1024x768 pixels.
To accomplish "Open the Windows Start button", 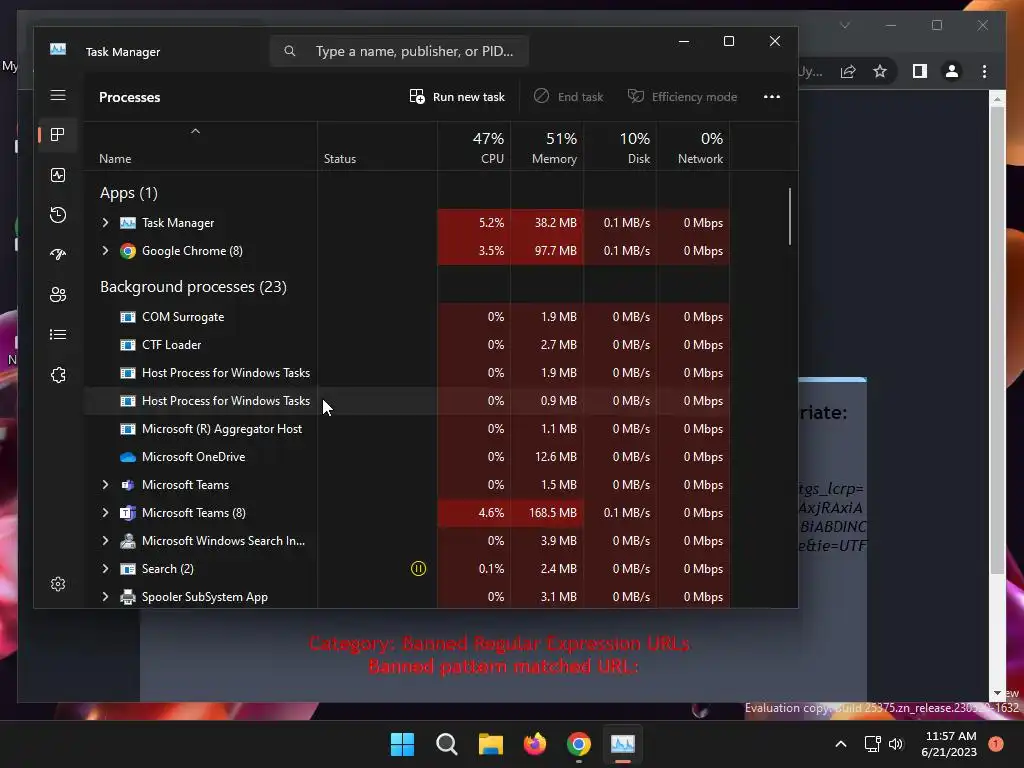I will (402, 744).
